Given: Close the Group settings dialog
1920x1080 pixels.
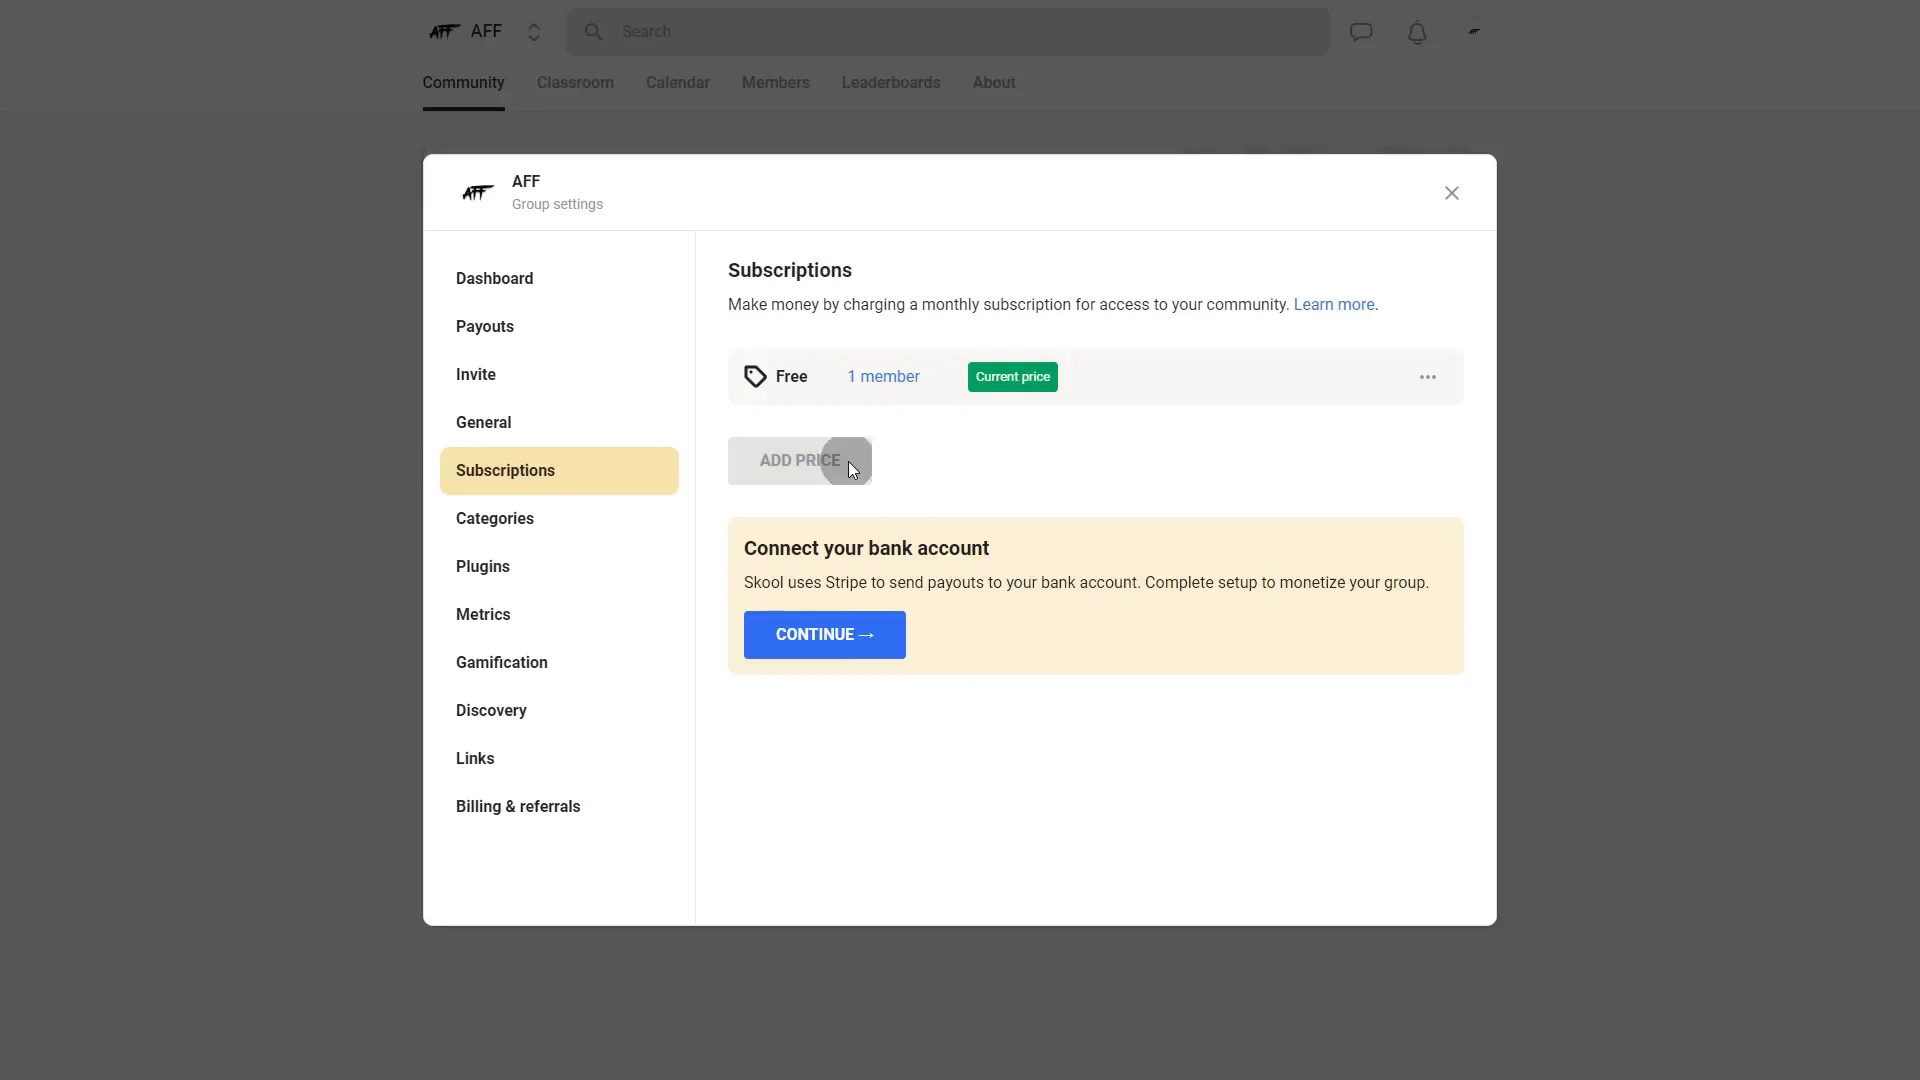Looking at the screenshot, I should coord(1452,193).
